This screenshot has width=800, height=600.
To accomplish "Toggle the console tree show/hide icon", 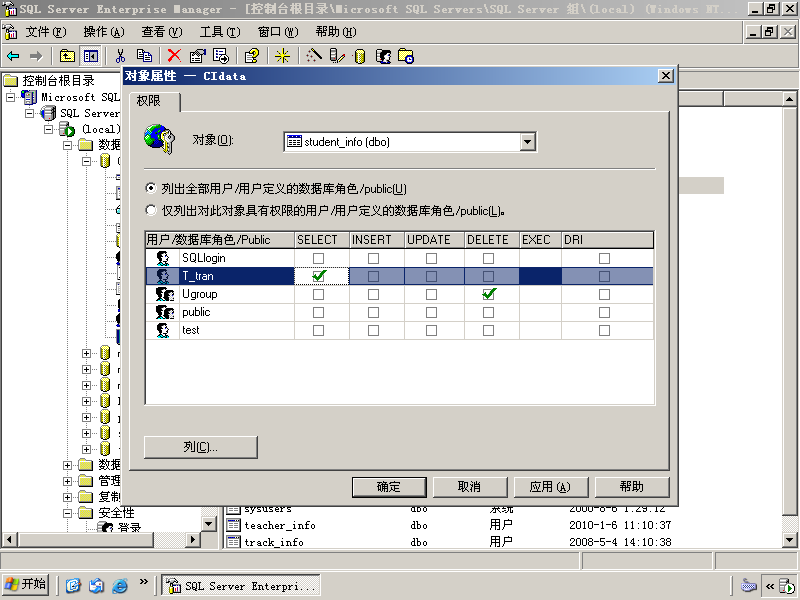I will [91, 56].
